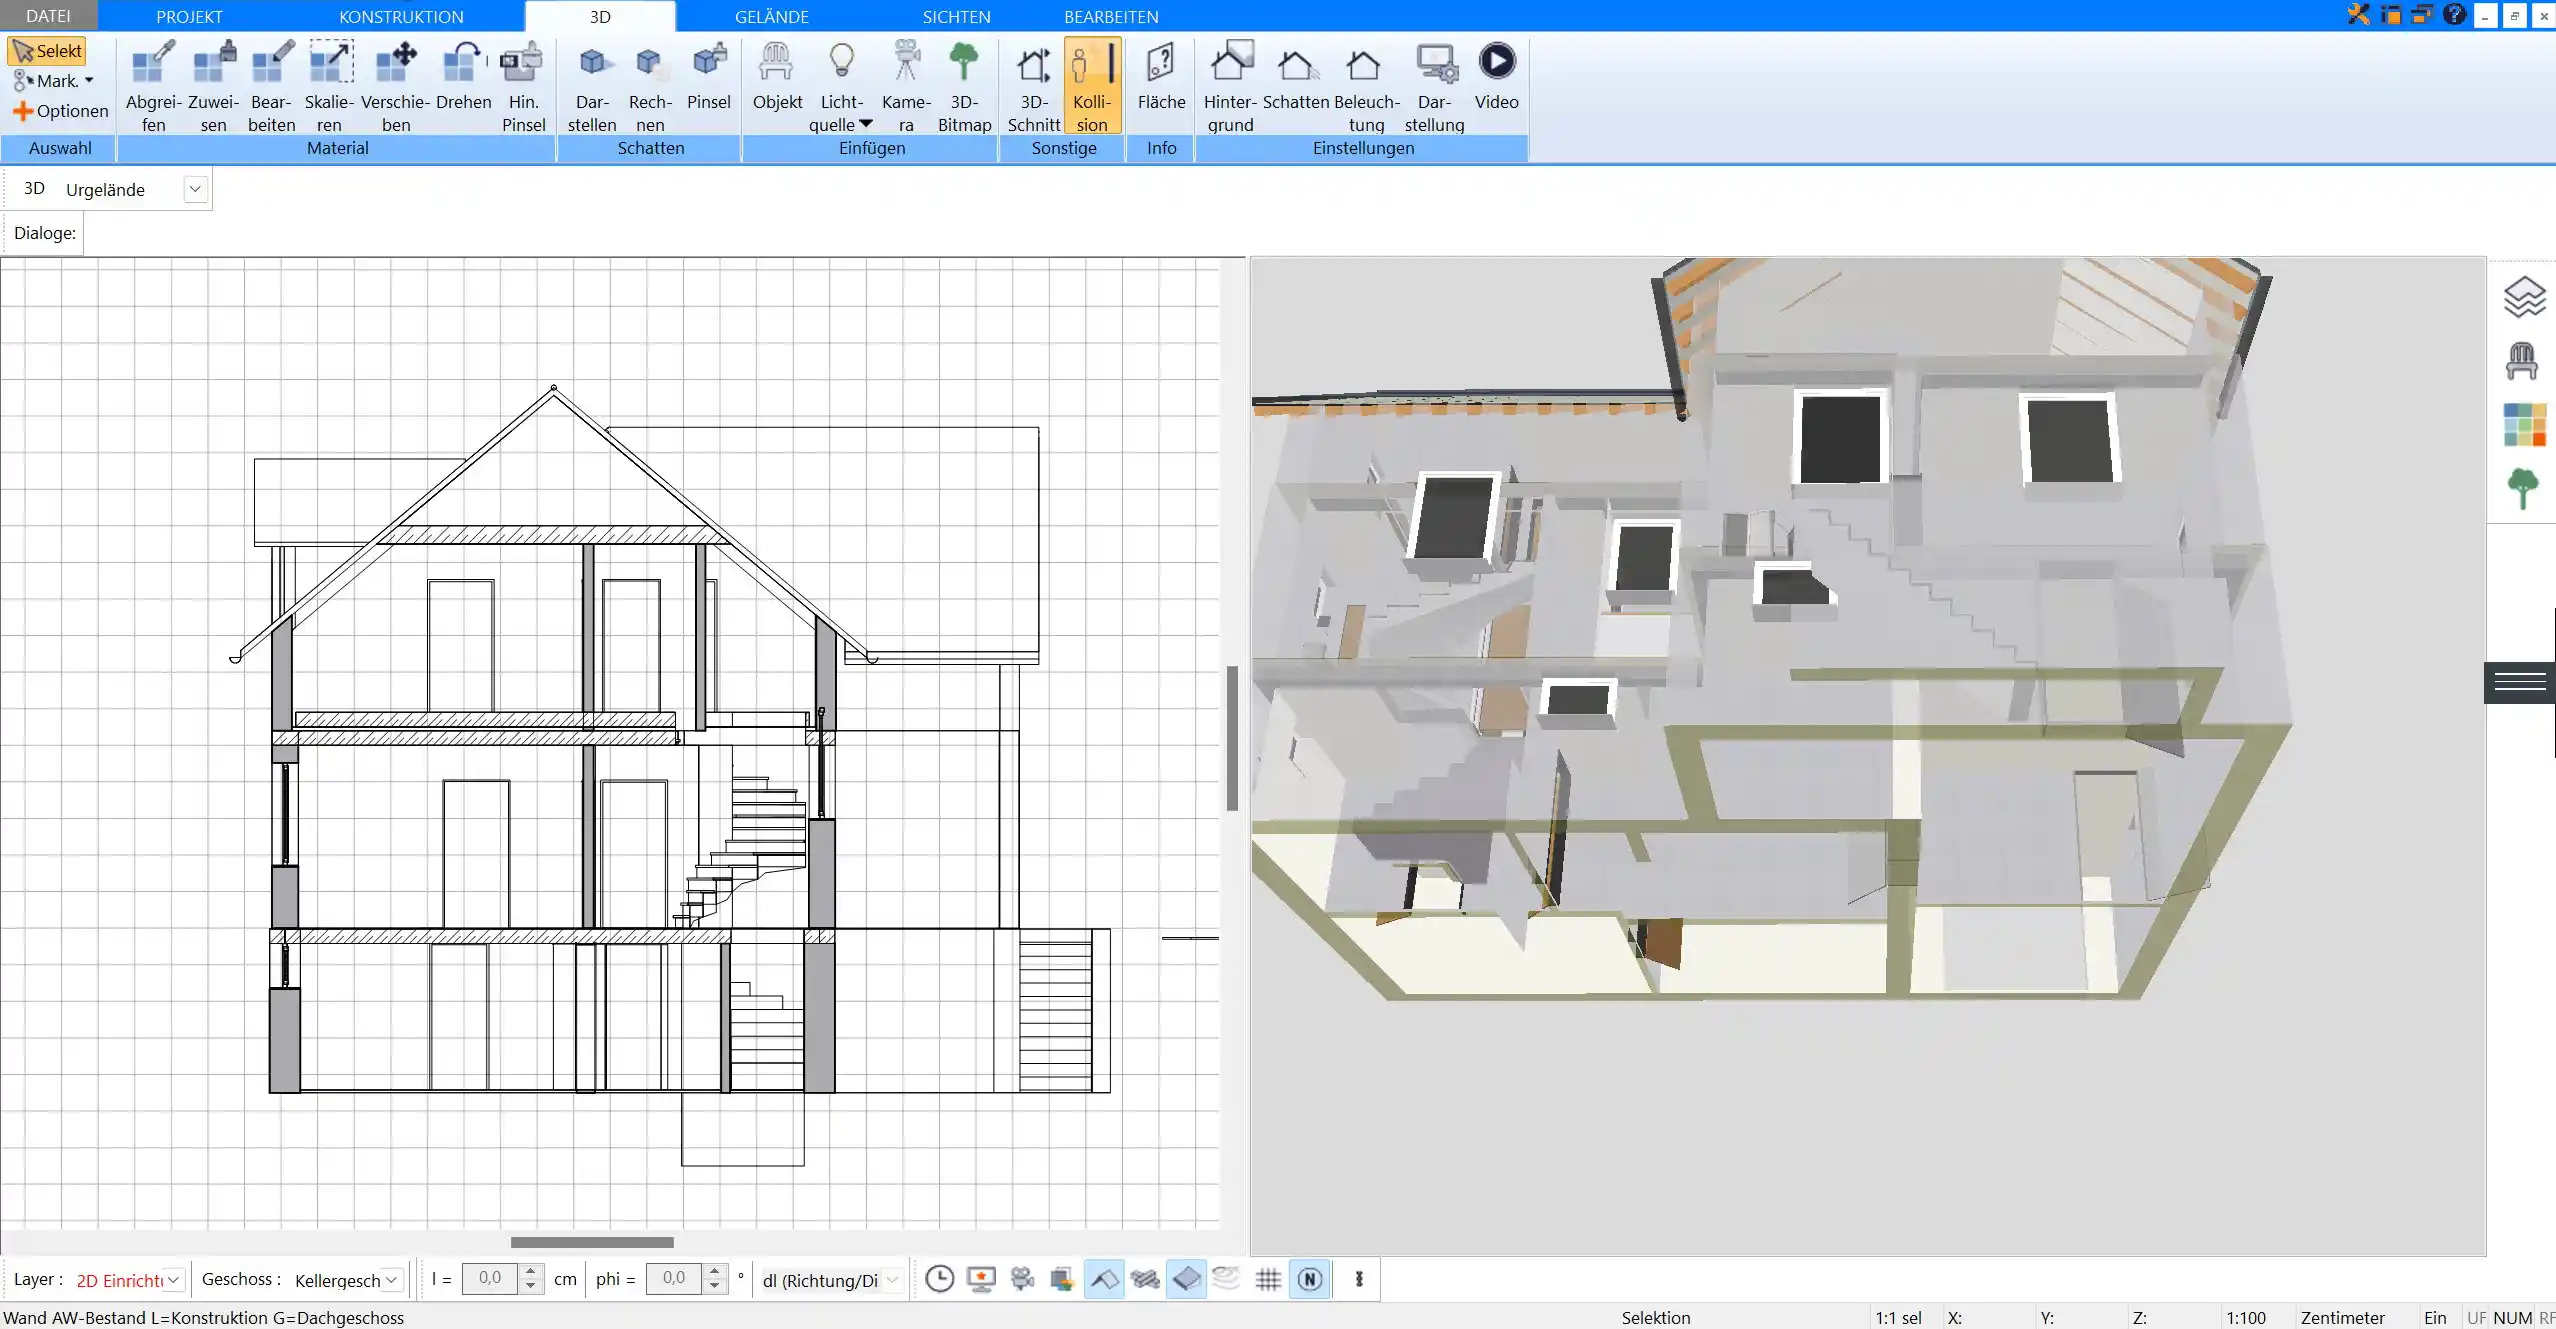Click the monitor with star icon

click(981, 1279)
